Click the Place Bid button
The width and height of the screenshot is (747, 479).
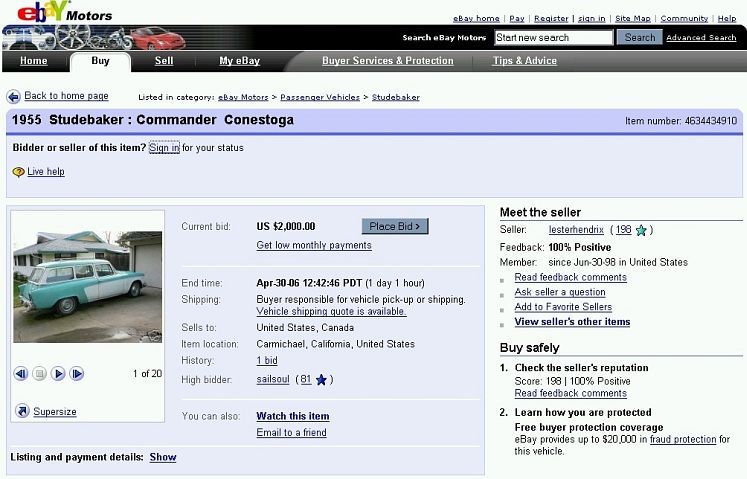395,226
